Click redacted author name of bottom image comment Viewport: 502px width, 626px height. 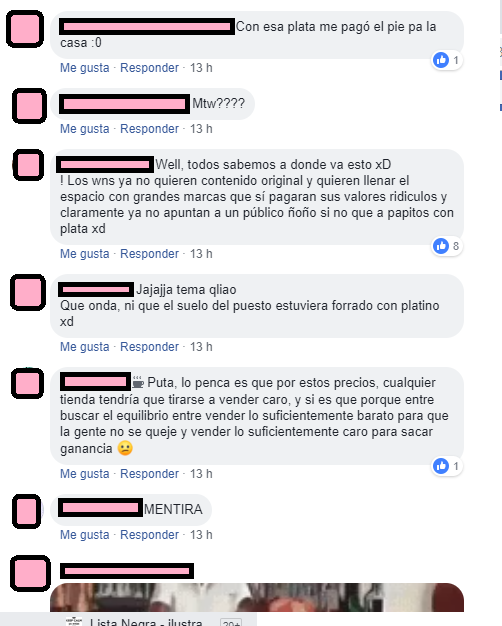click(x=127, y=571)
